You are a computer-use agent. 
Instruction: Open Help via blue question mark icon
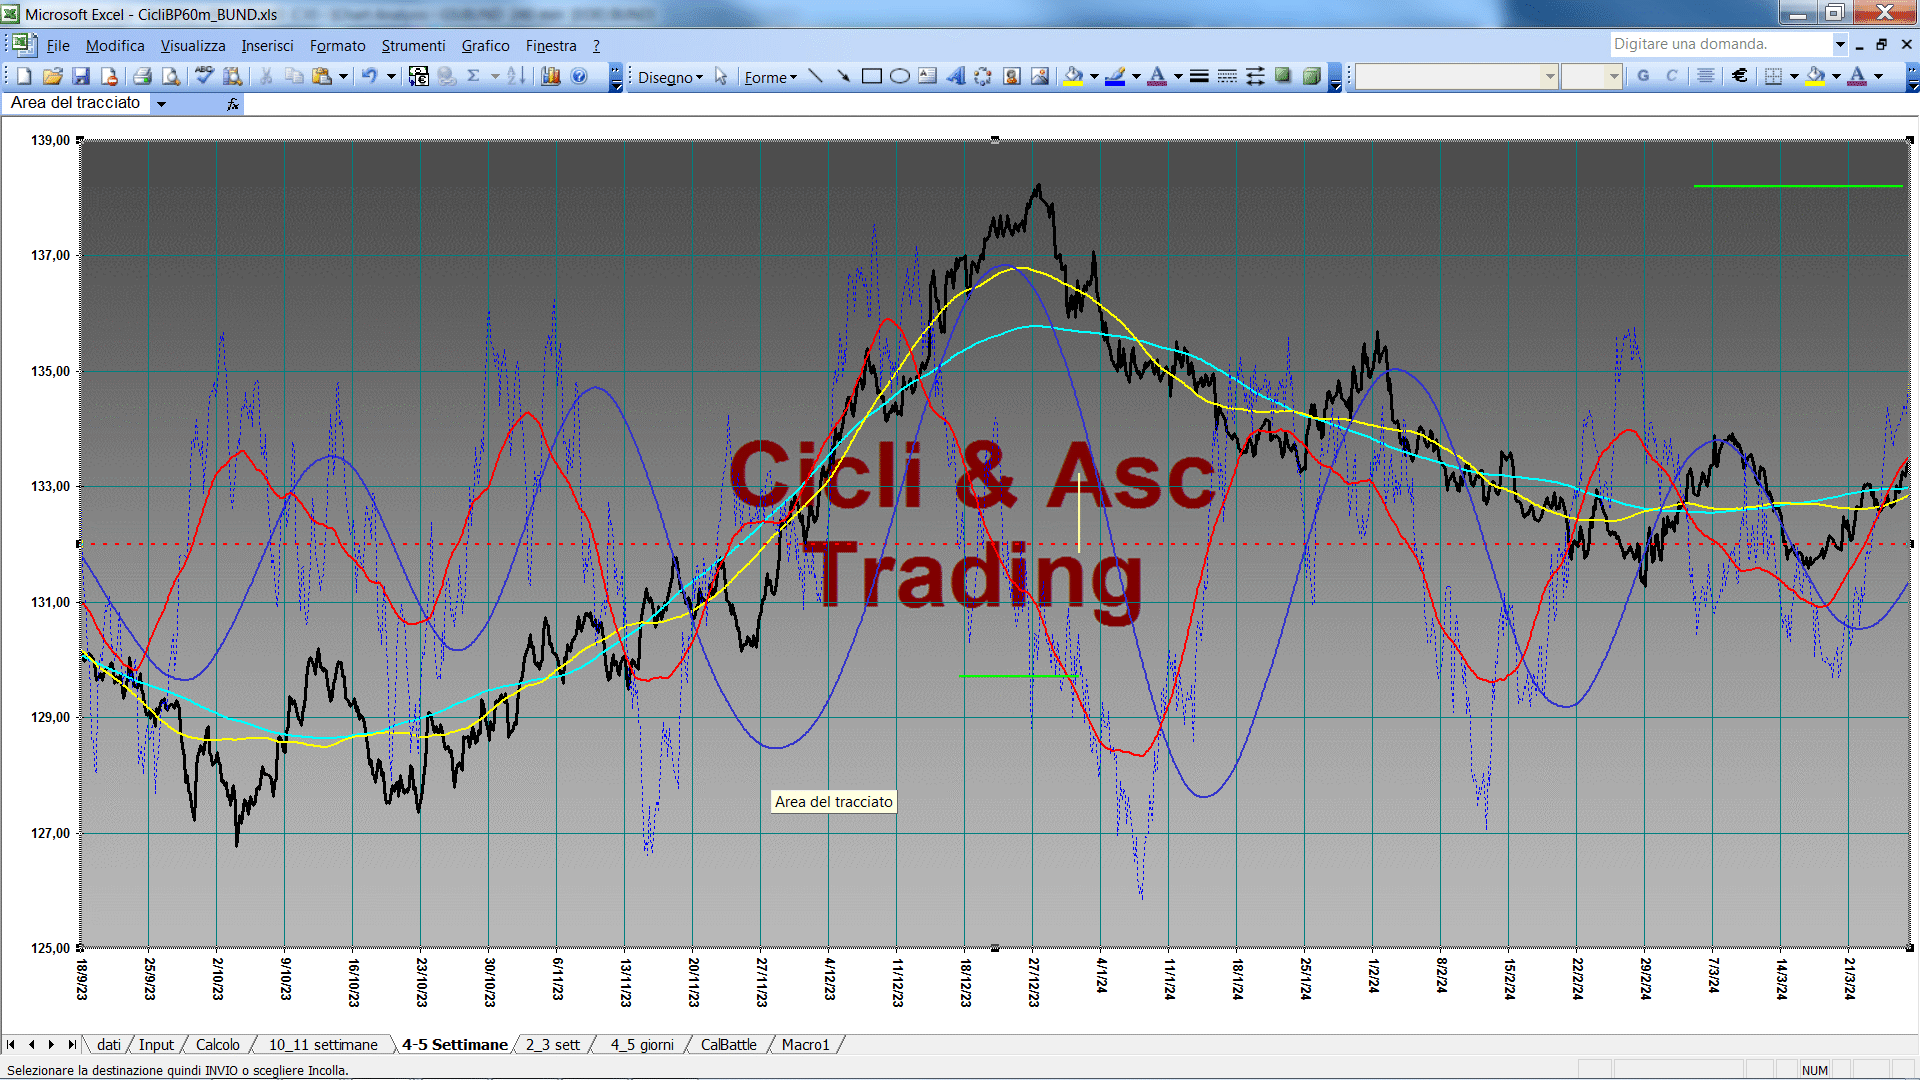579,76
